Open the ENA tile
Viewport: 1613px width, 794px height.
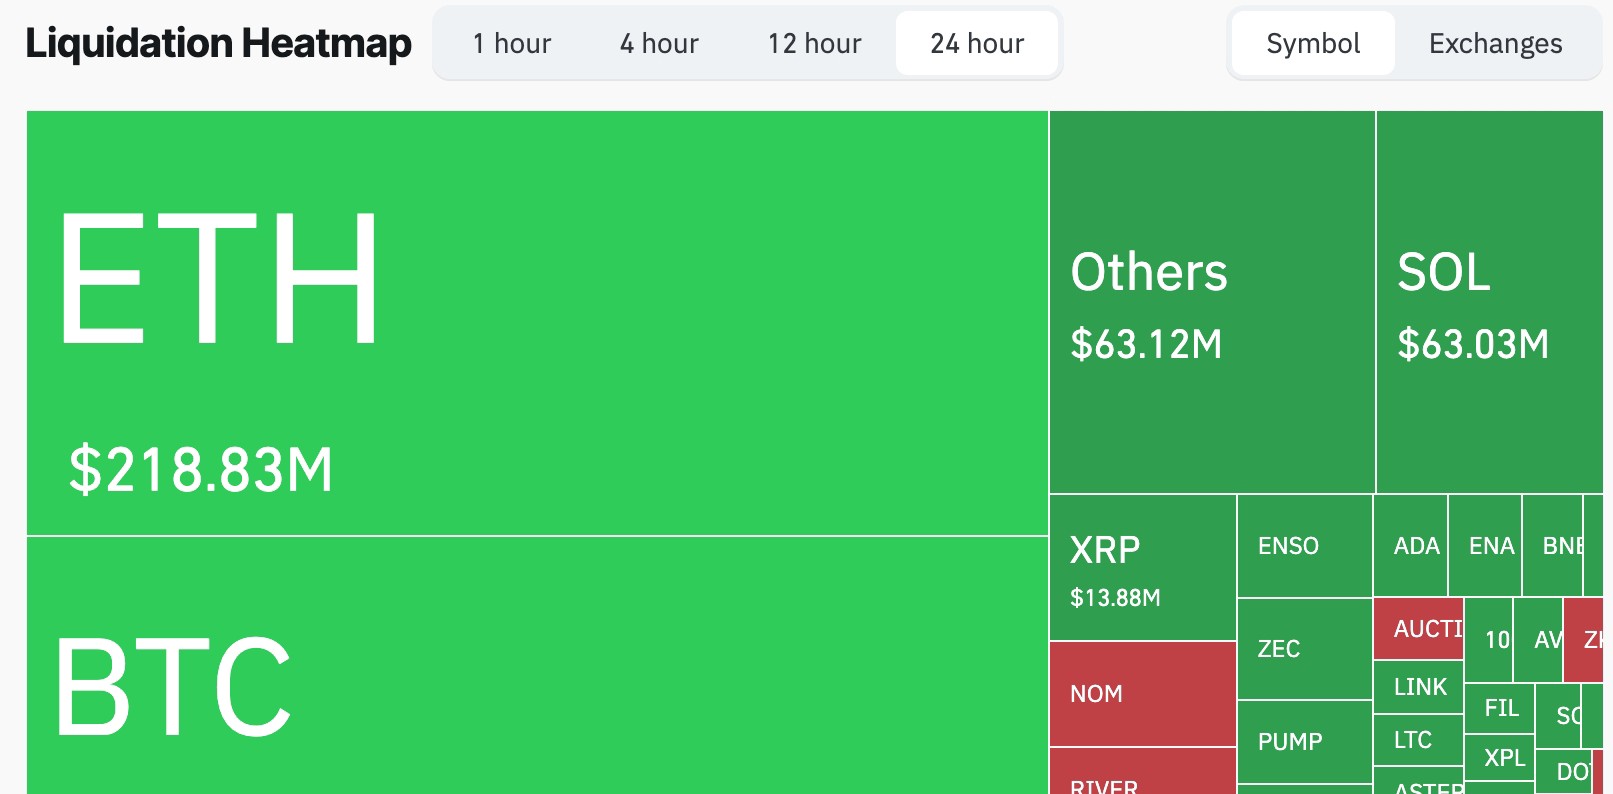(x=1489, y=546)
